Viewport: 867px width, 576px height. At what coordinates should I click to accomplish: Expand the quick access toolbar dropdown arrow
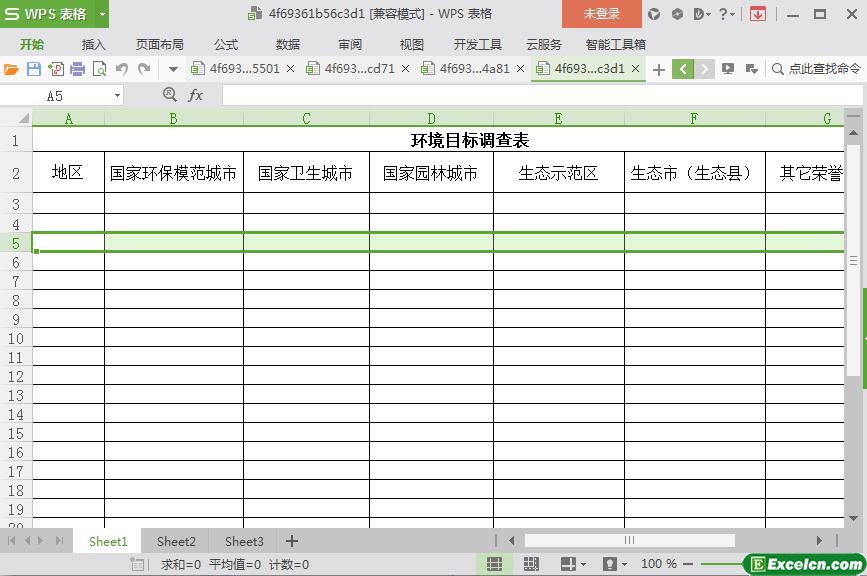pyautogui.click(x=173, y=69)
